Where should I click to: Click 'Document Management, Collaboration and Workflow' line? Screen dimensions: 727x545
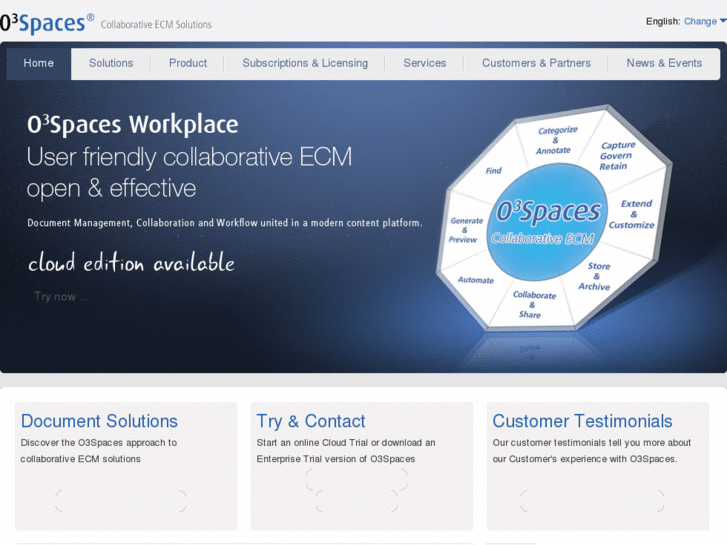[x=225, y=223]
